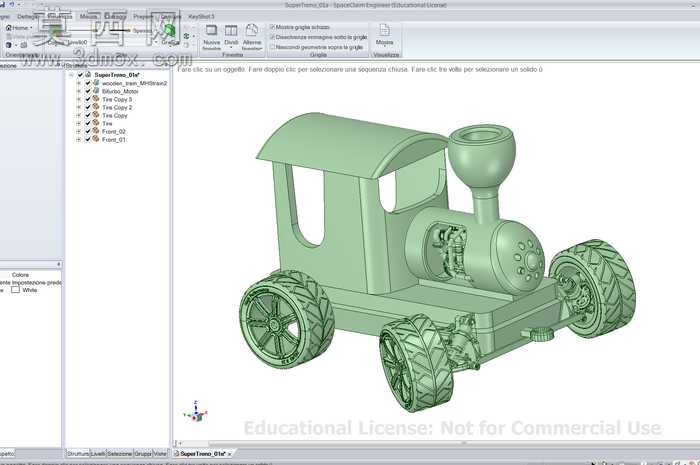
Task: Click the wooden_train_MHStrain2 component icon
Action: point(96,83)
